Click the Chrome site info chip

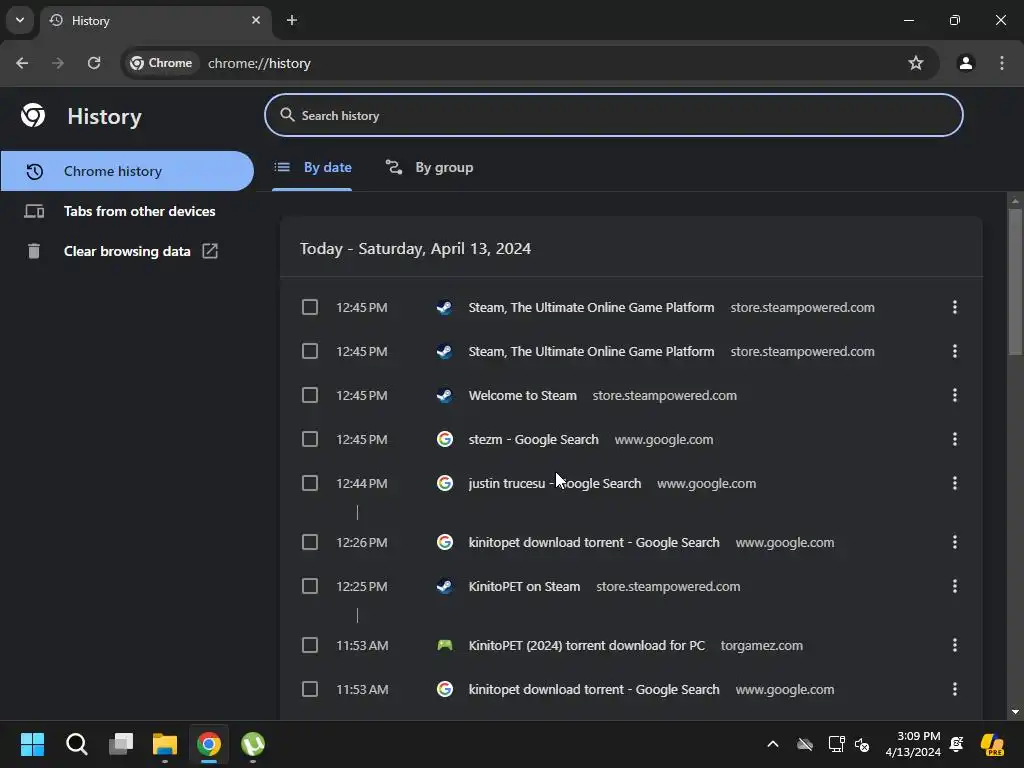[x=161, y=63]
